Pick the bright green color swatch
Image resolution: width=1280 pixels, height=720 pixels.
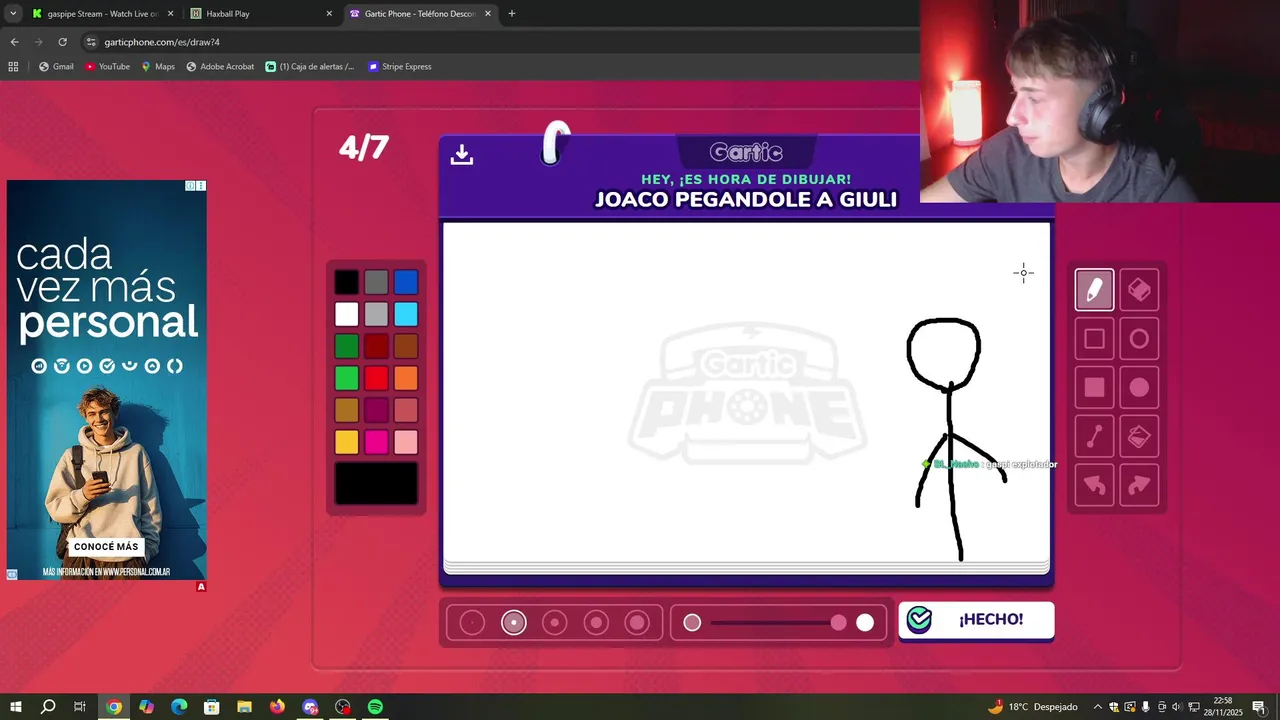pyautogui.click(x=346, y=378)
